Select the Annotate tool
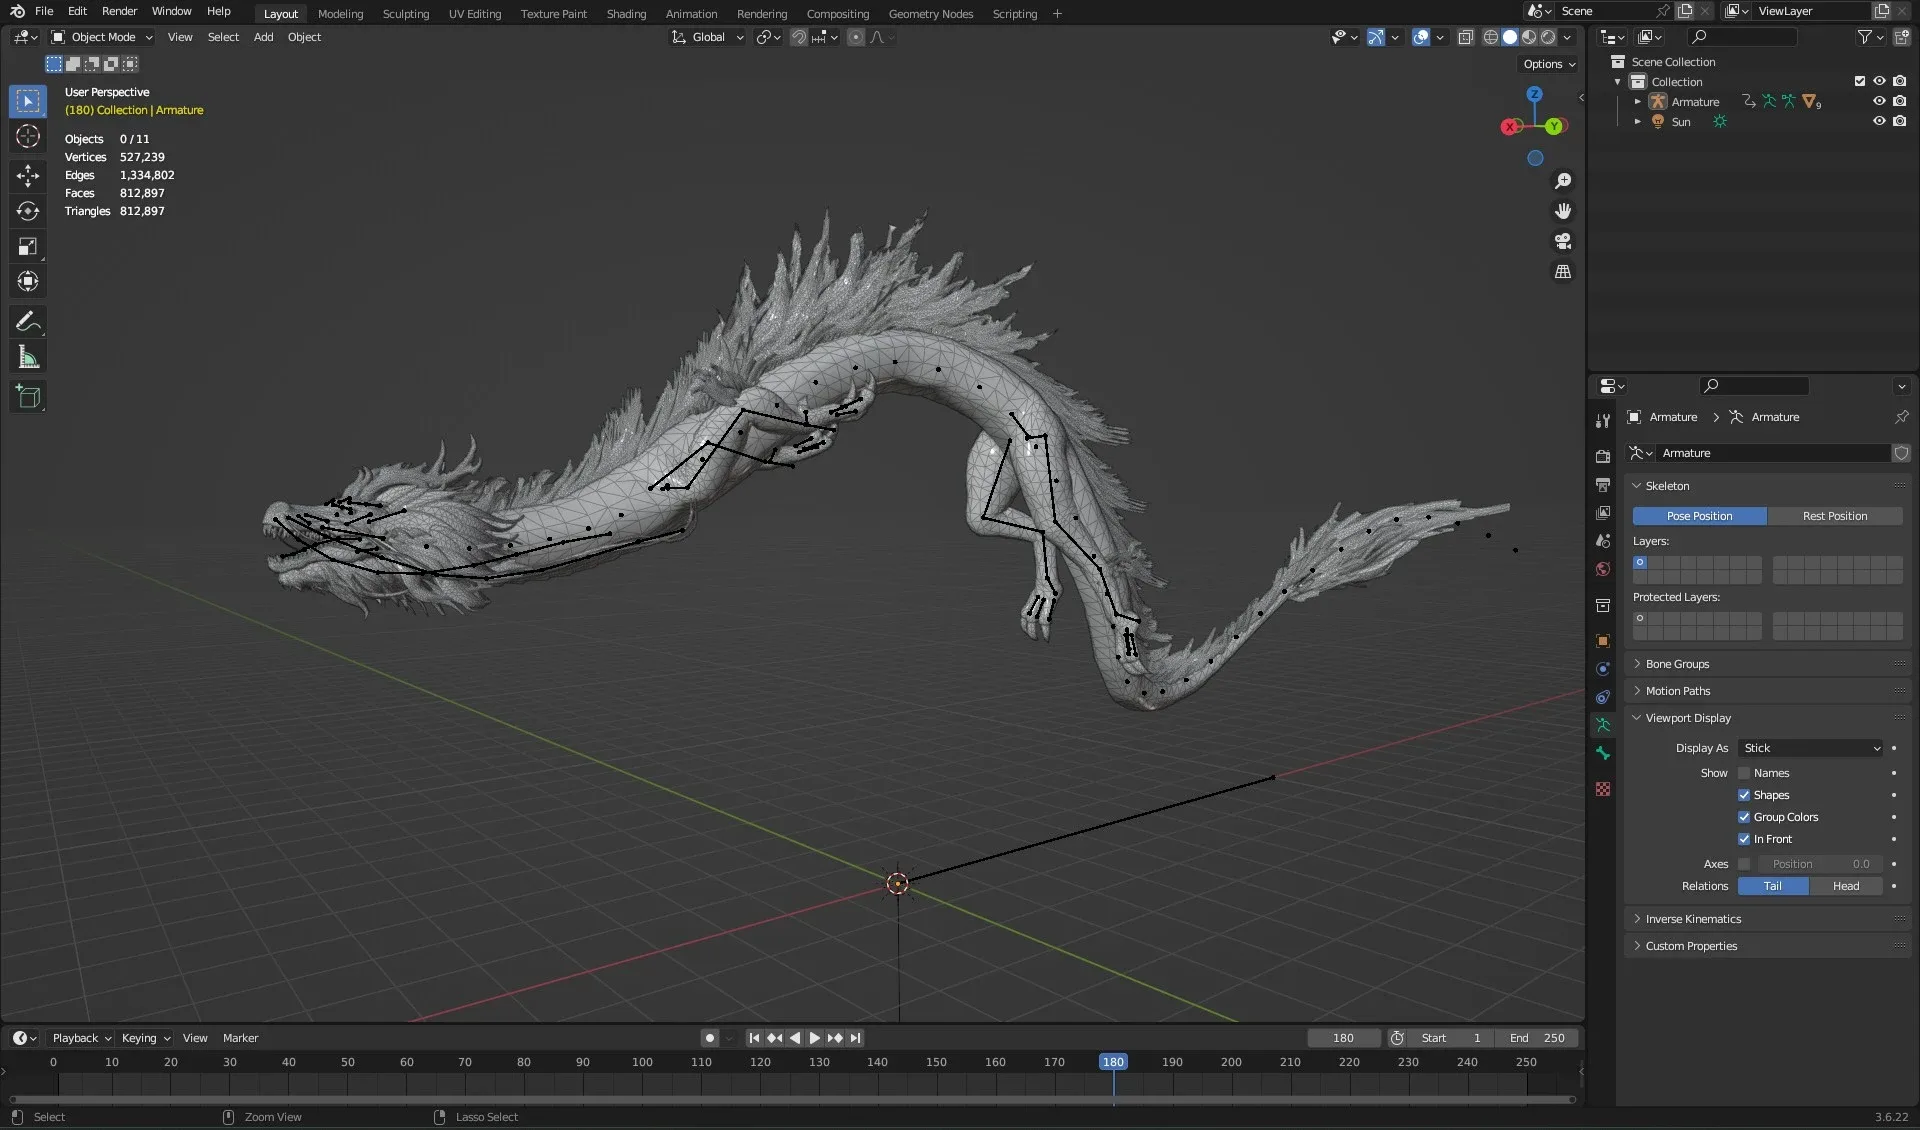 click(28, 321)
